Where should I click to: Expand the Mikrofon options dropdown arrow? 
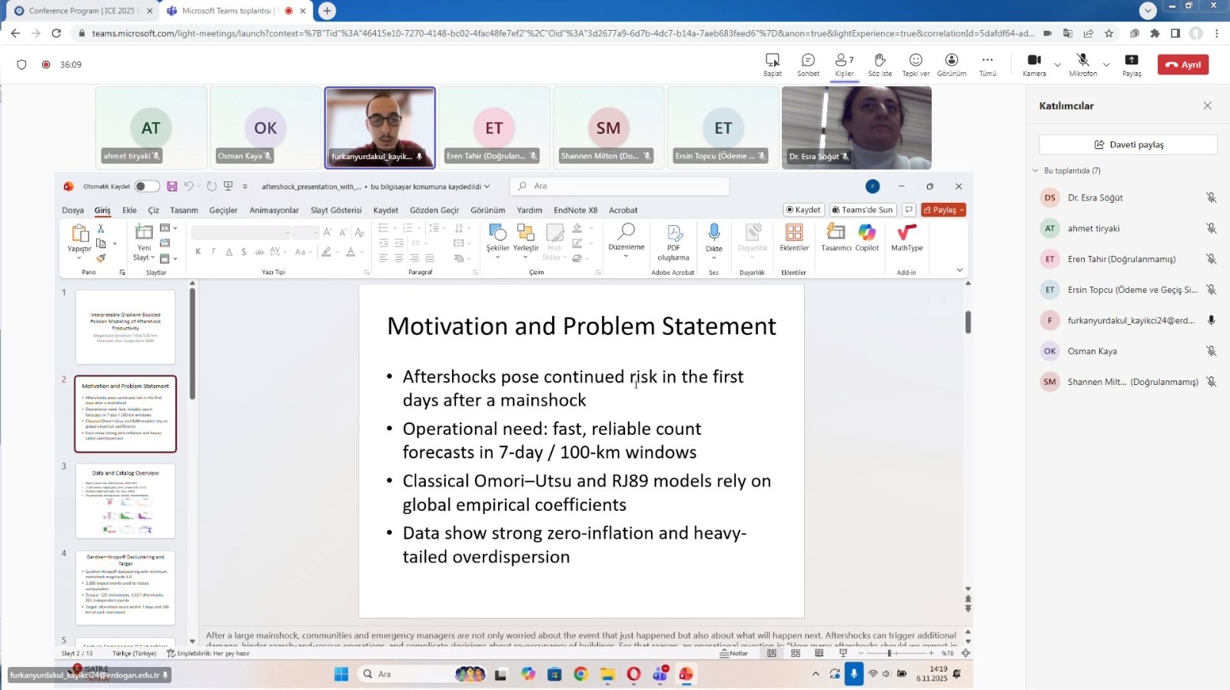coord(1106,65)
